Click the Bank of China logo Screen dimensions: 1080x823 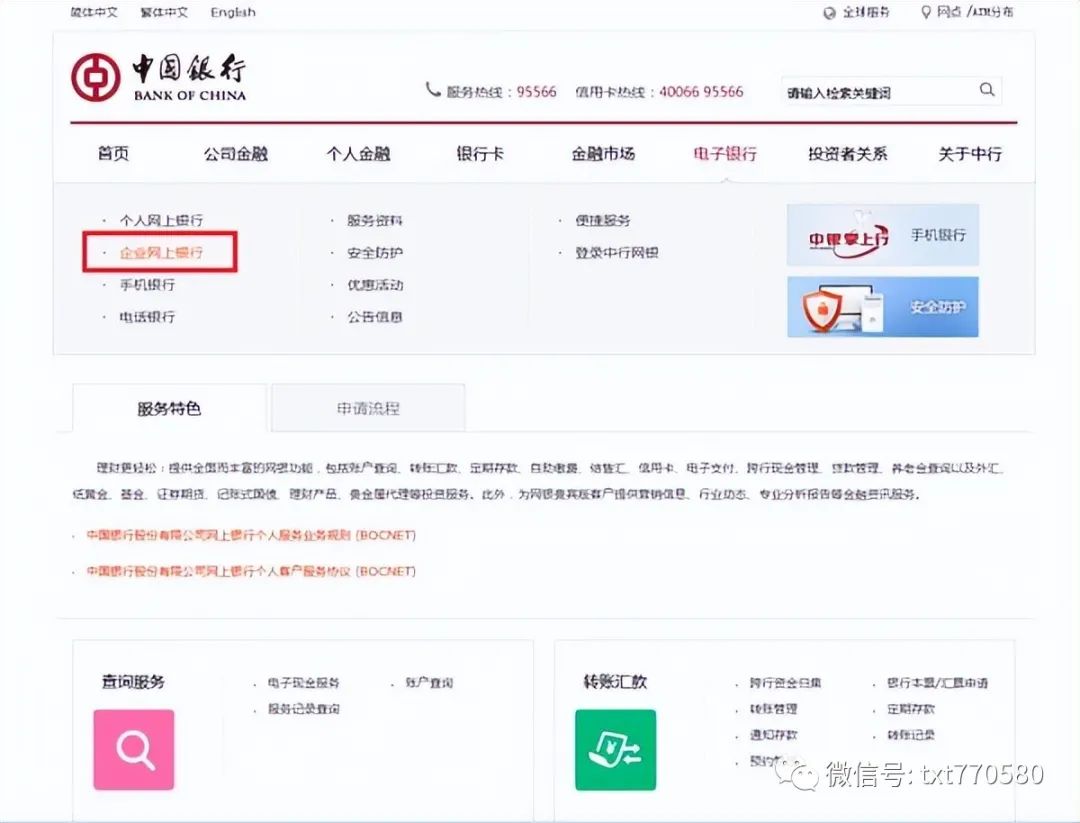pos(160,75)
